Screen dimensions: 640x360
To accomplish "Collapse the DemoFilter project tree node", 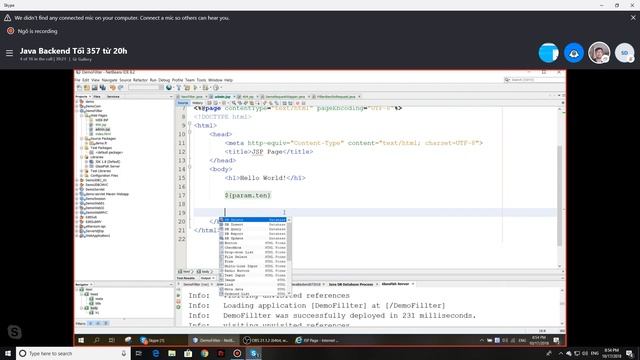I will [x=77, y=111].
